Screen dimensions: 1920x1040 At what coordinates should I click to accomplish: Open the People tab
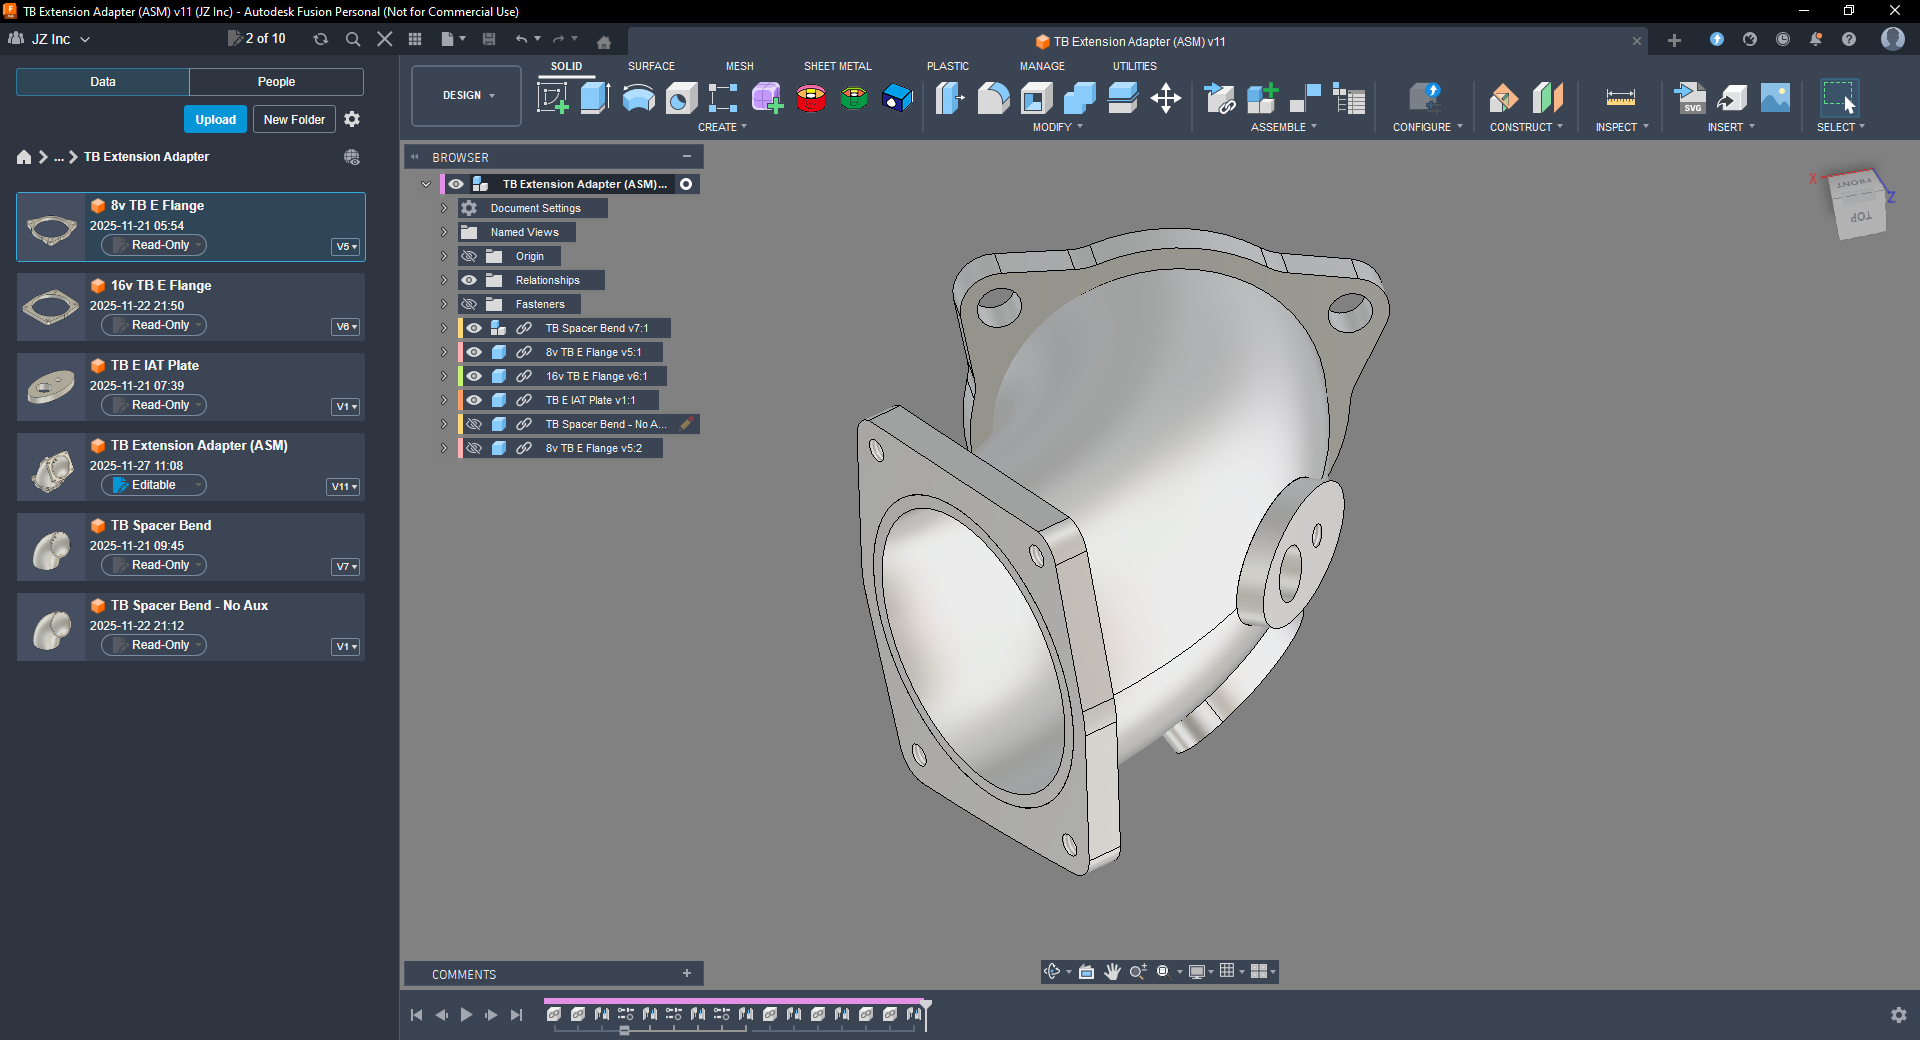tap(276, 82)
